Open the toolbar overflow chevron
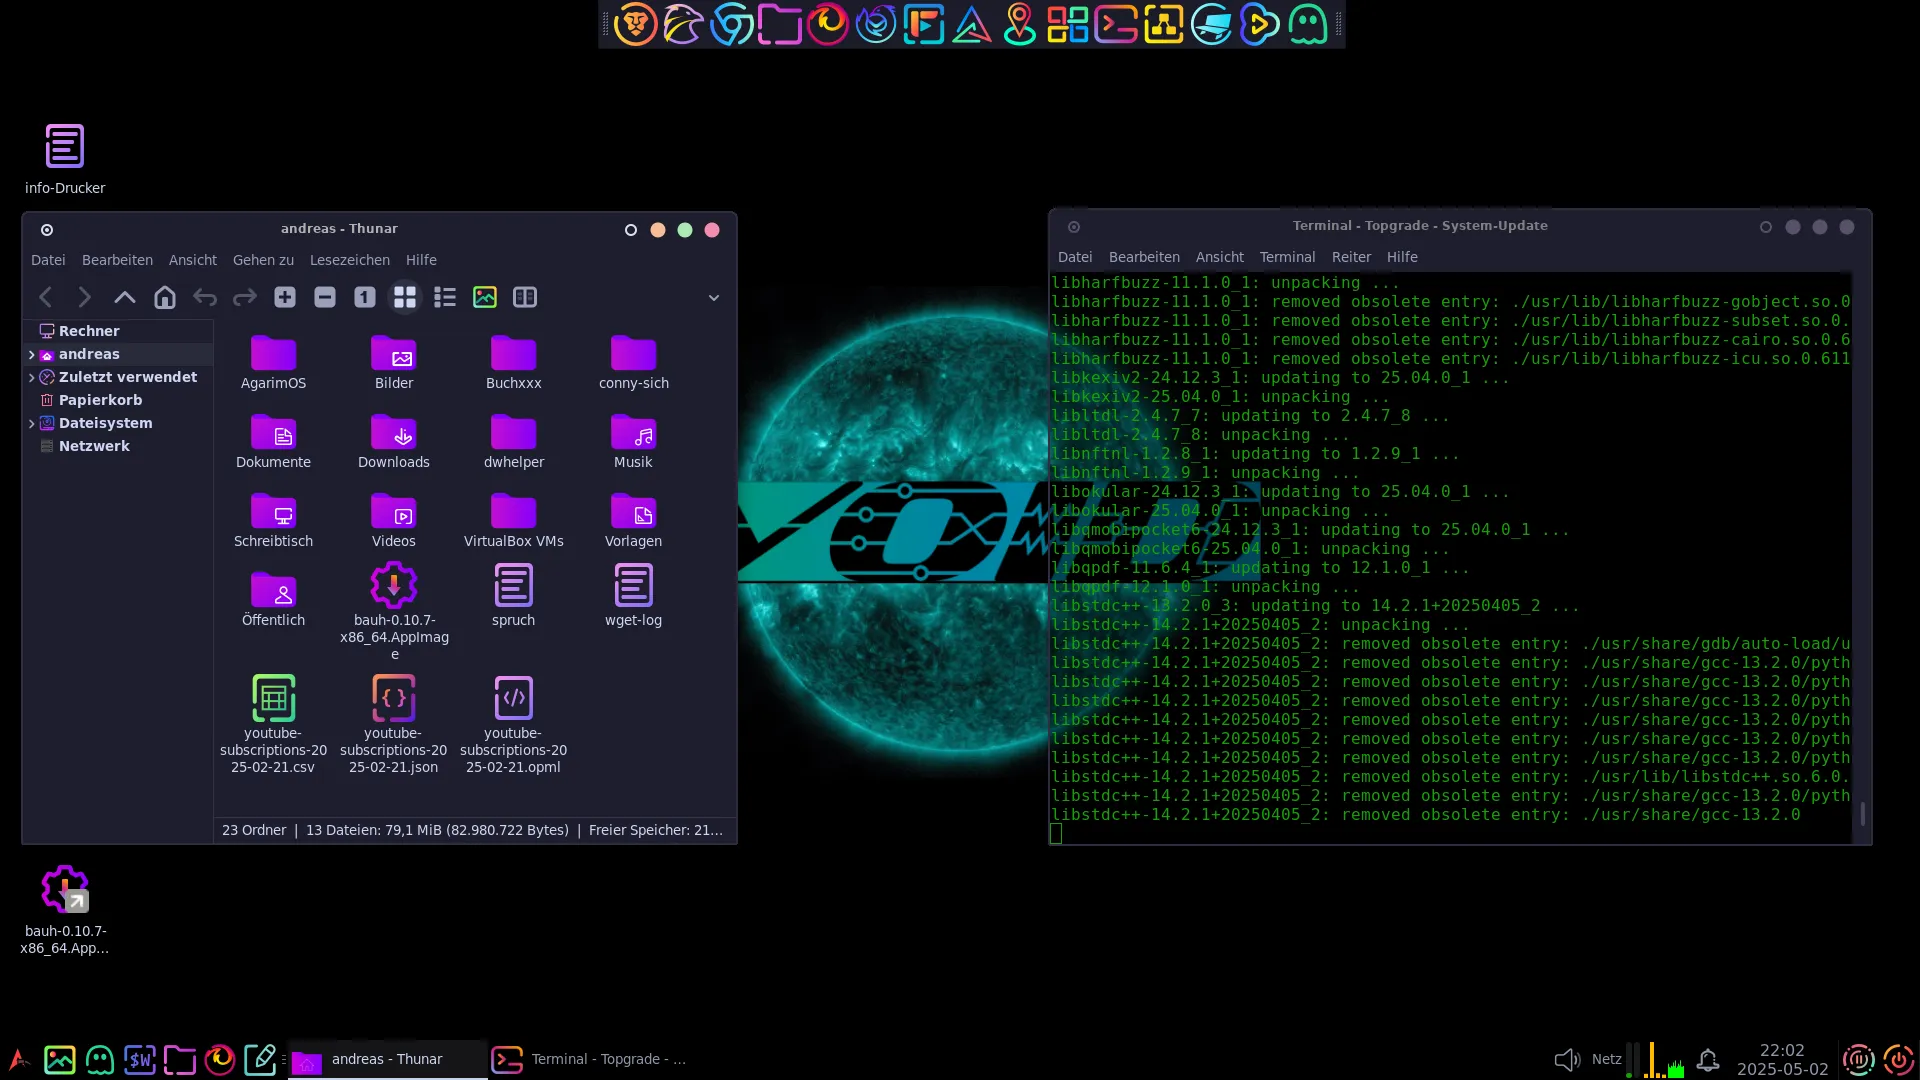Viewport: 1920px width, 1080px height. 714,297
